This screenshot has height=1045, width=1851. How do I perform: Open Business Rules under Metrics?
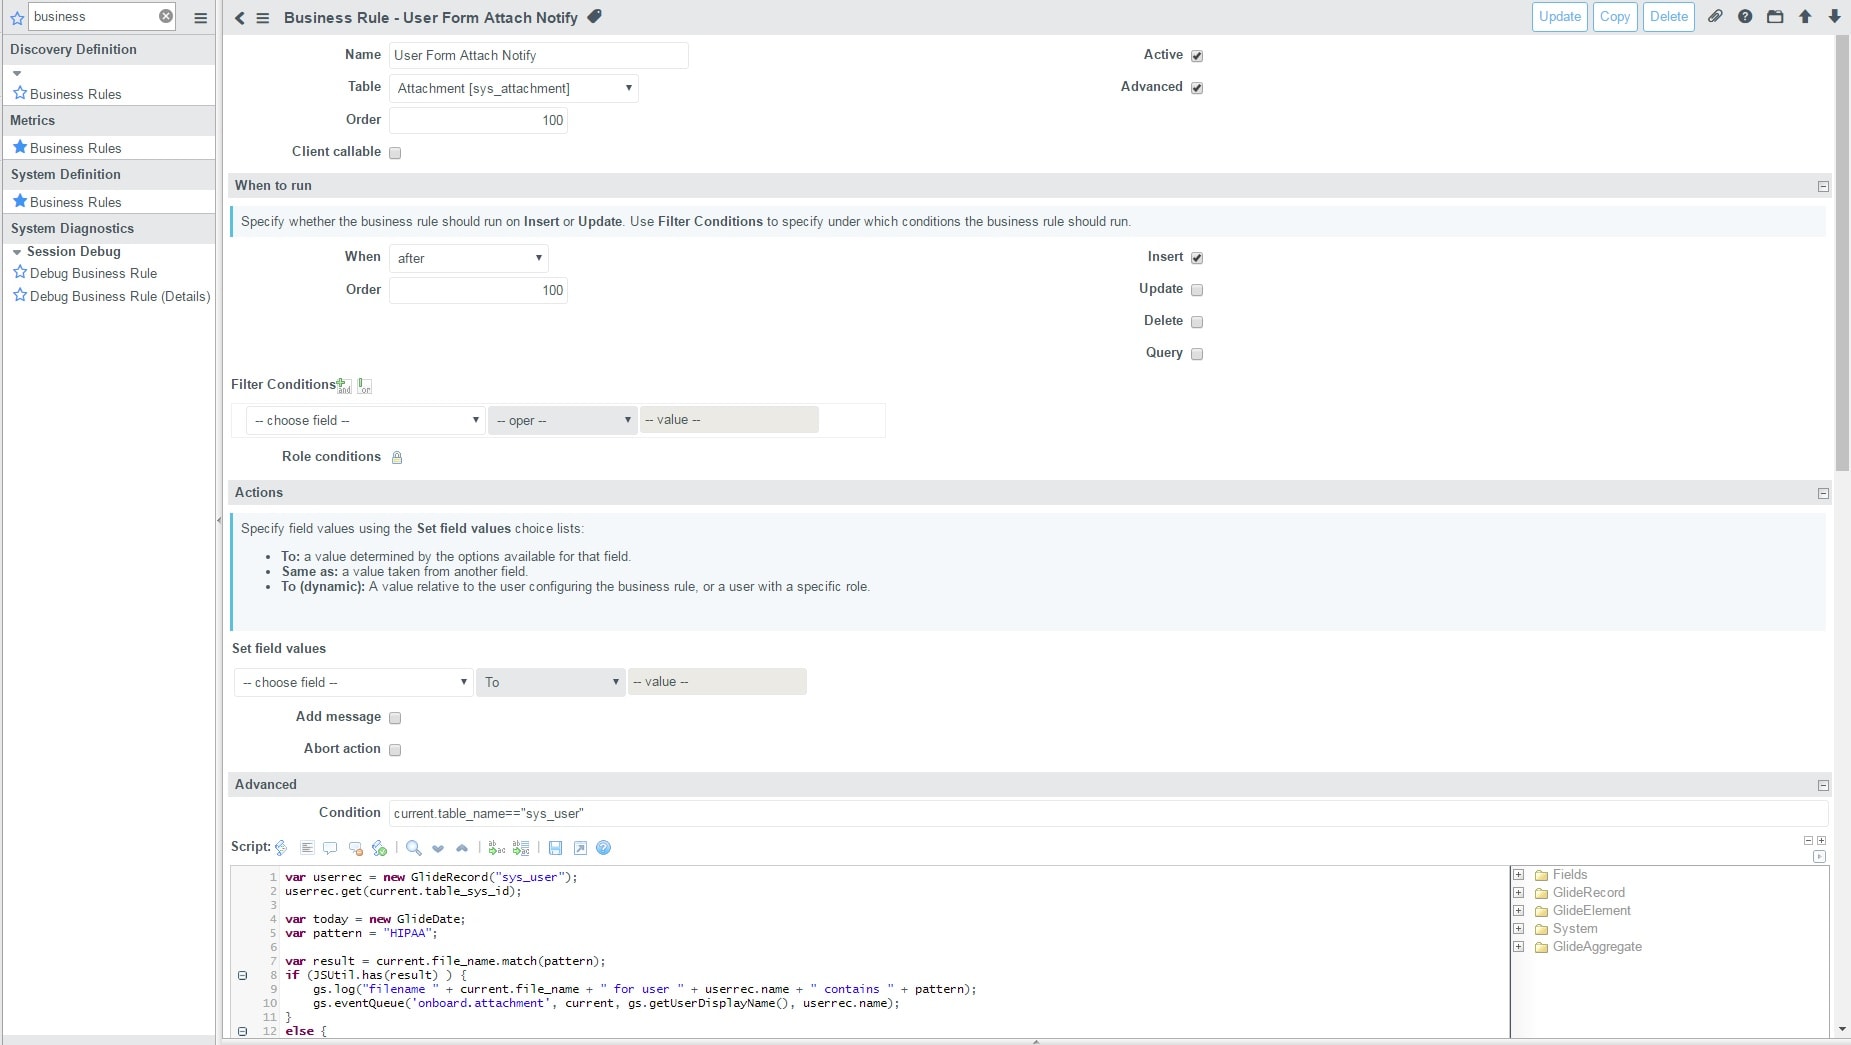[x=76, y=148]
